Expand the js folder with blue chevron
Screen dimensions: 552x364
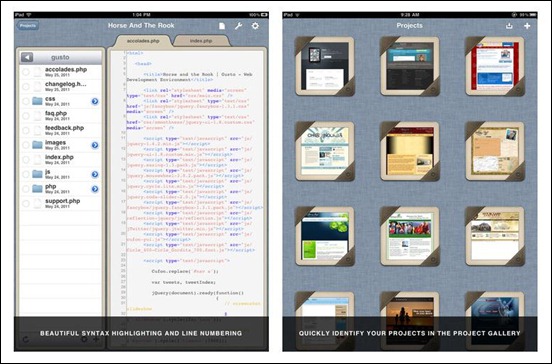coord(95,174)
